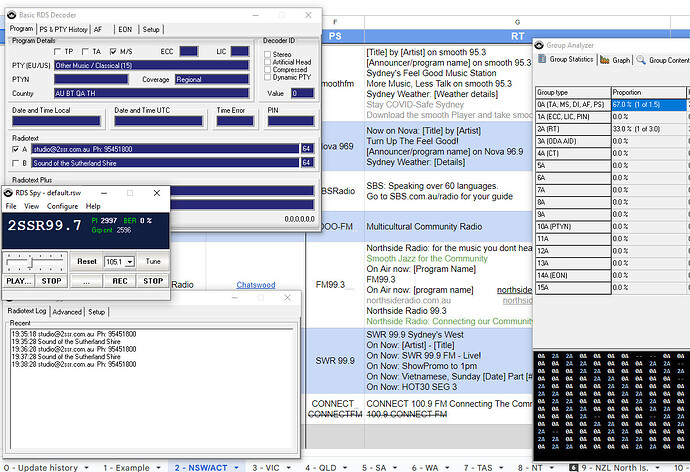Select the Advanced tab in Radiotext window
This screenshot has height=472, width=690.
65,312
